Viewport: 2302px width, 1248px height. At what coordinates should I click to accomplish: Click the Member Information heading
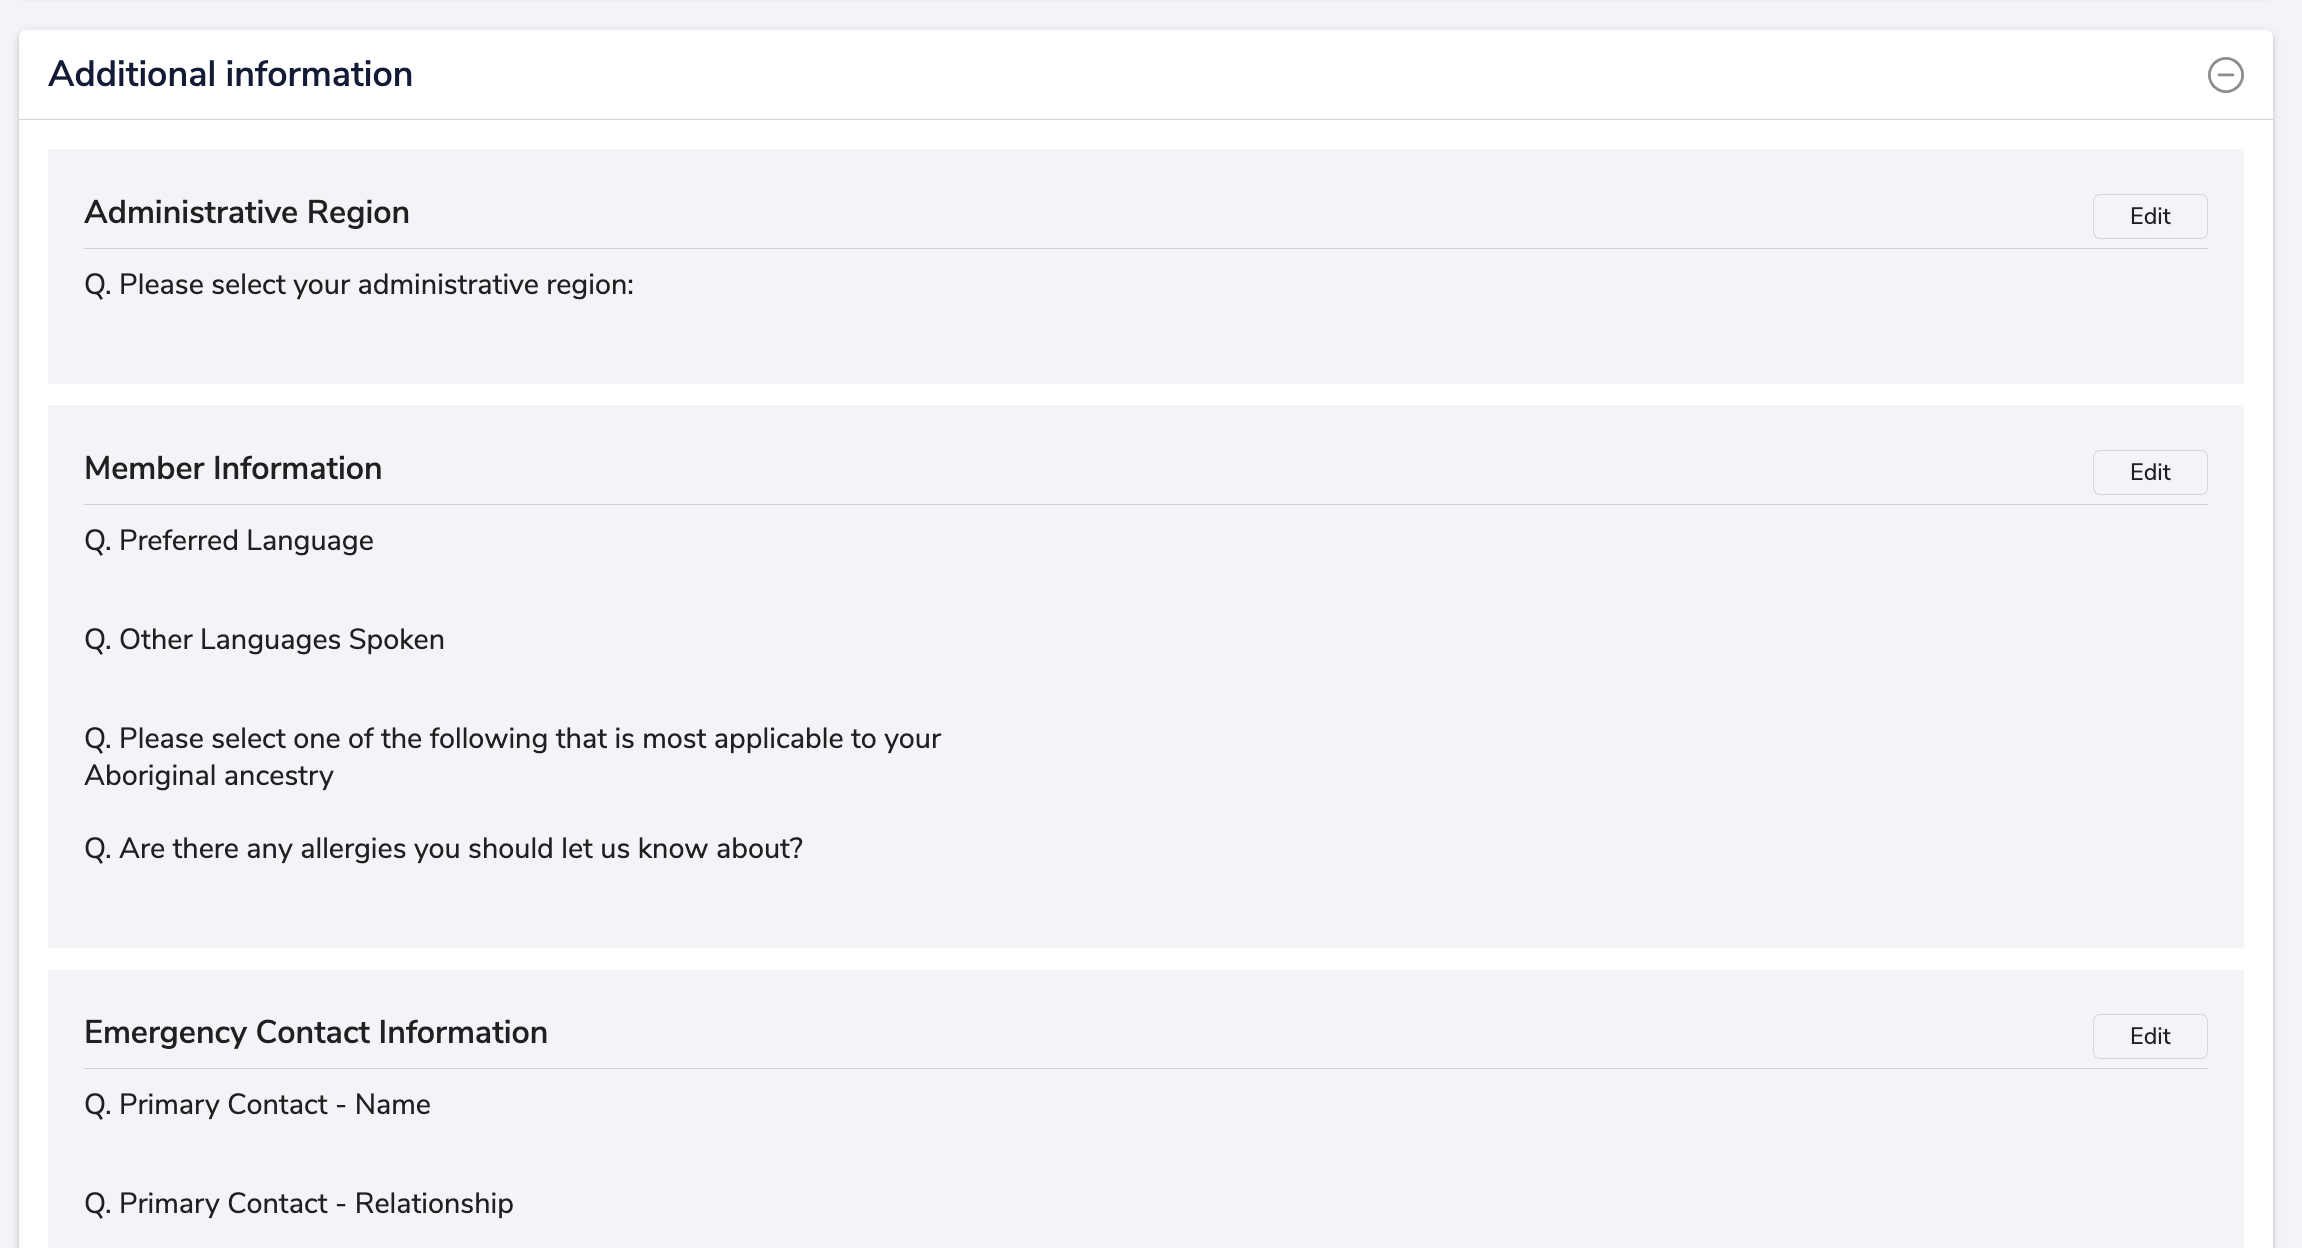tap(232, 468)
